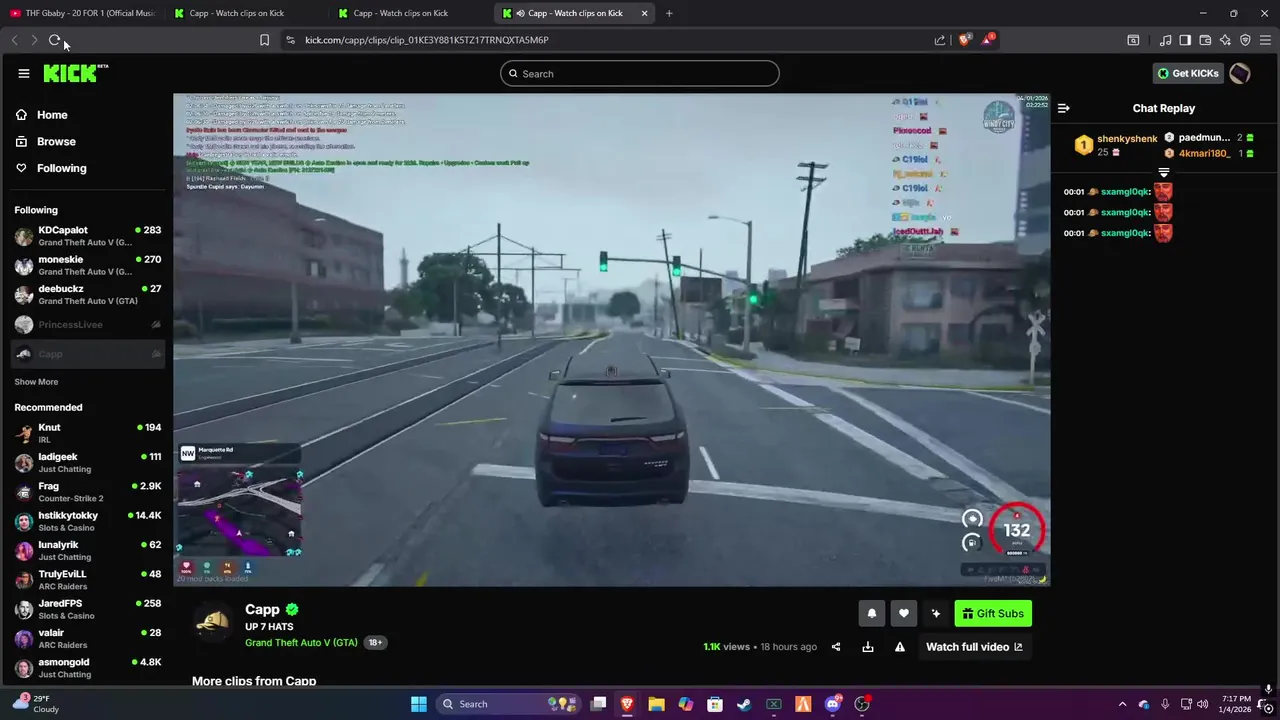Go to Home in the sidebar
The image size is (1280, 720).
[41, 115]
